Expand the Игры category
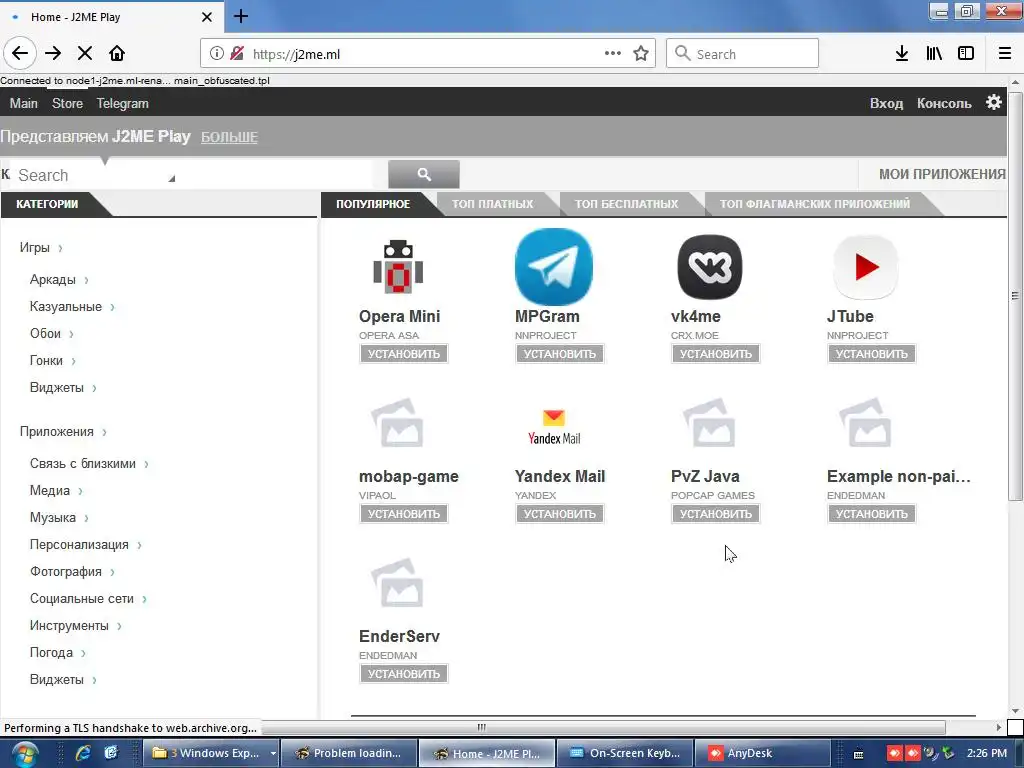 pos(40,248)
